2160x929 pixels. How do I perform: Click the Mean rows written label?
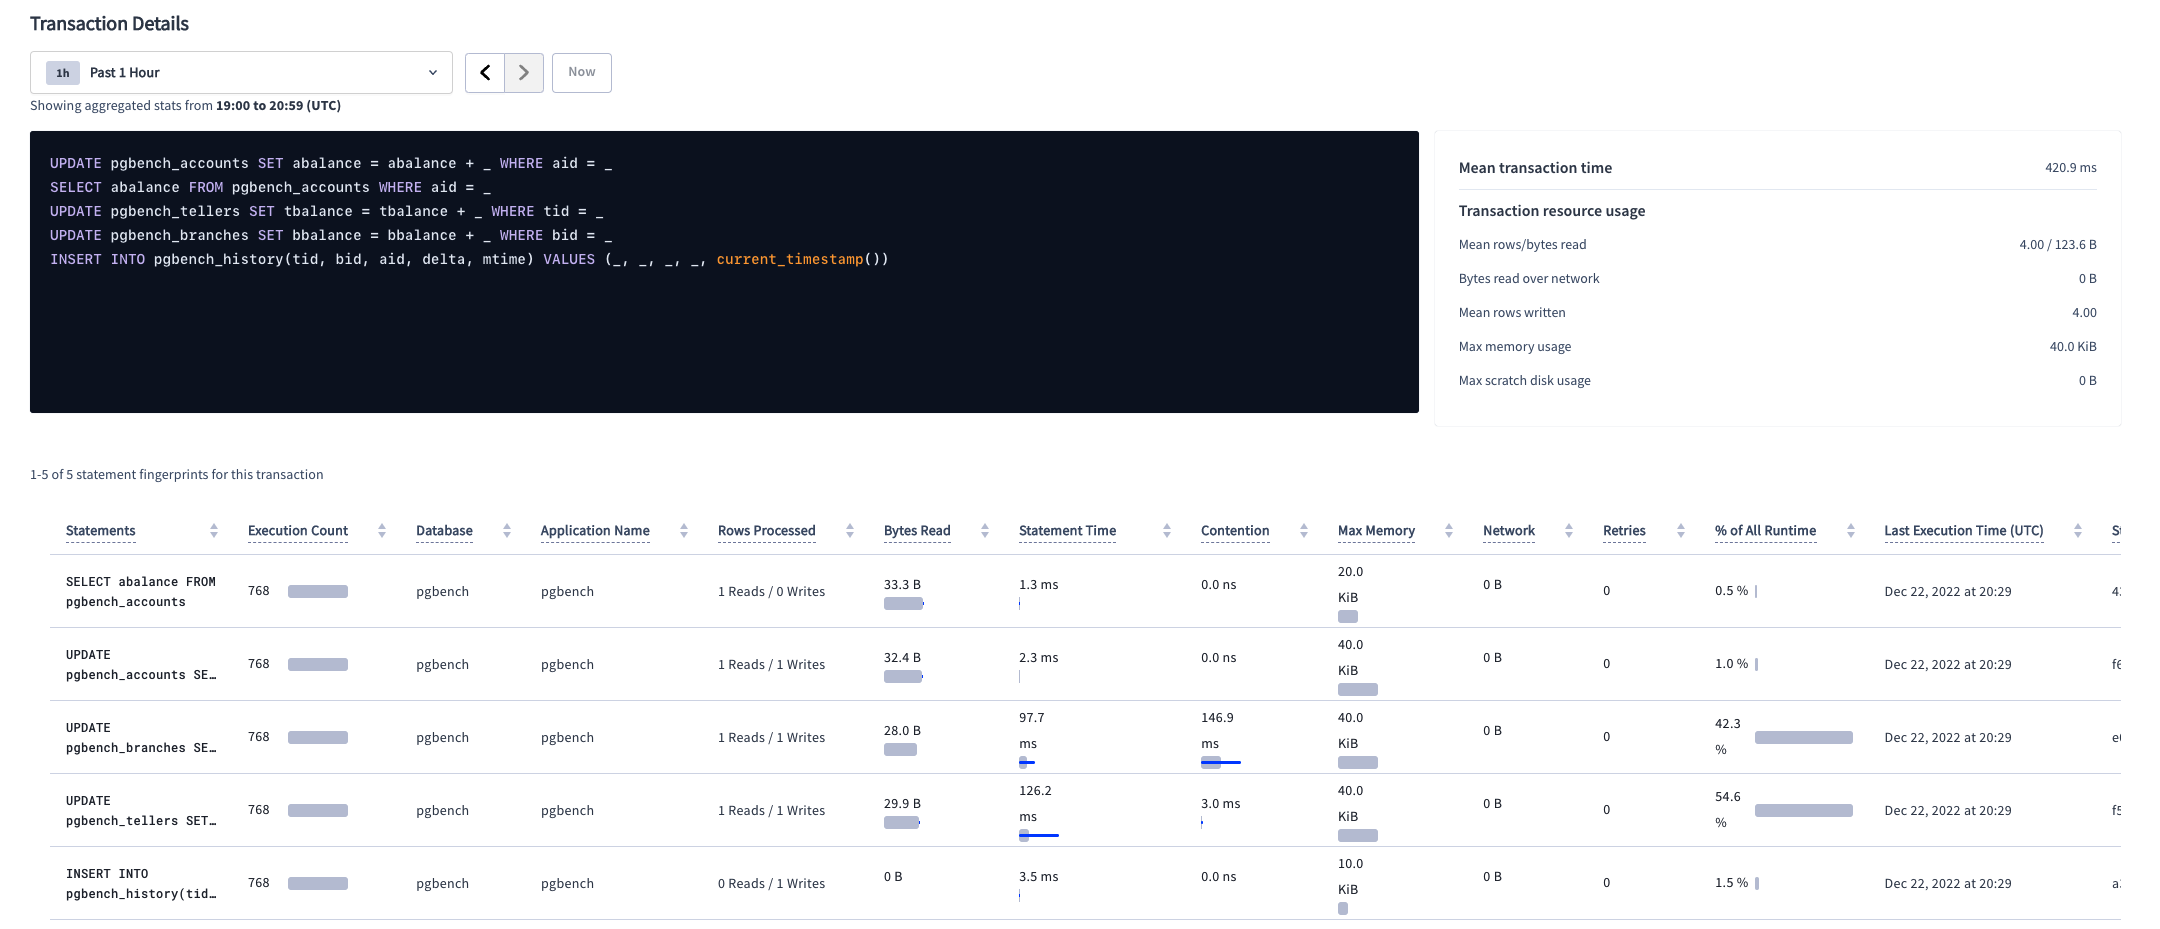(1512, 313)
